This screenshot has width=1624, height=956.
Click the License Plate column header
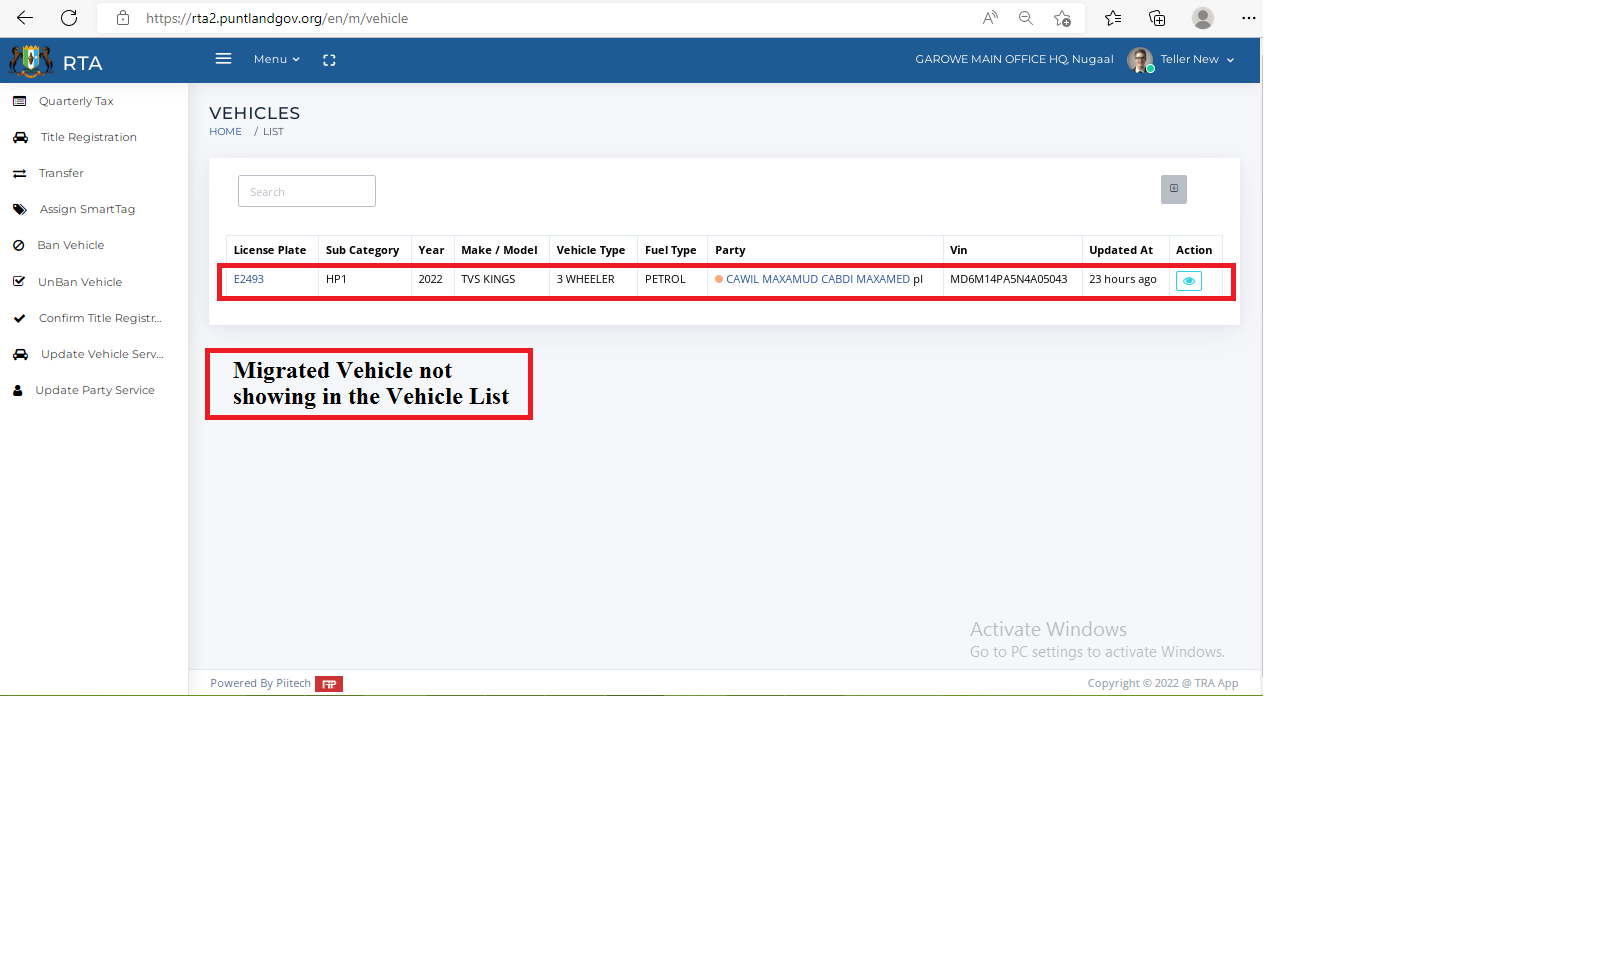pyautogui.click(x=270, y=250)
